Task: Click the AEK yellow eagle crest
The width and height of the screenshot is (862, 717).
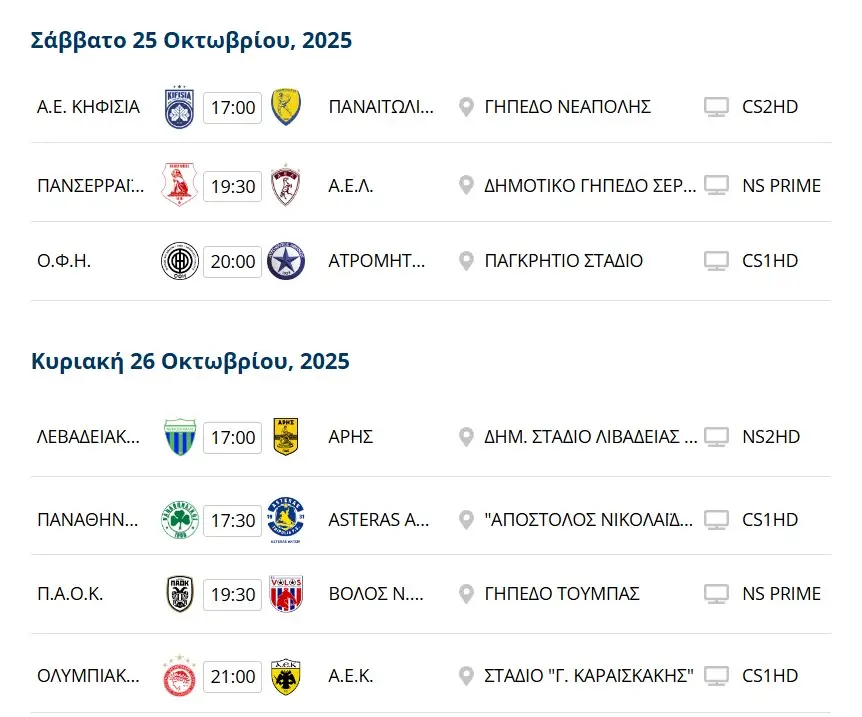Action: point(287,676)
